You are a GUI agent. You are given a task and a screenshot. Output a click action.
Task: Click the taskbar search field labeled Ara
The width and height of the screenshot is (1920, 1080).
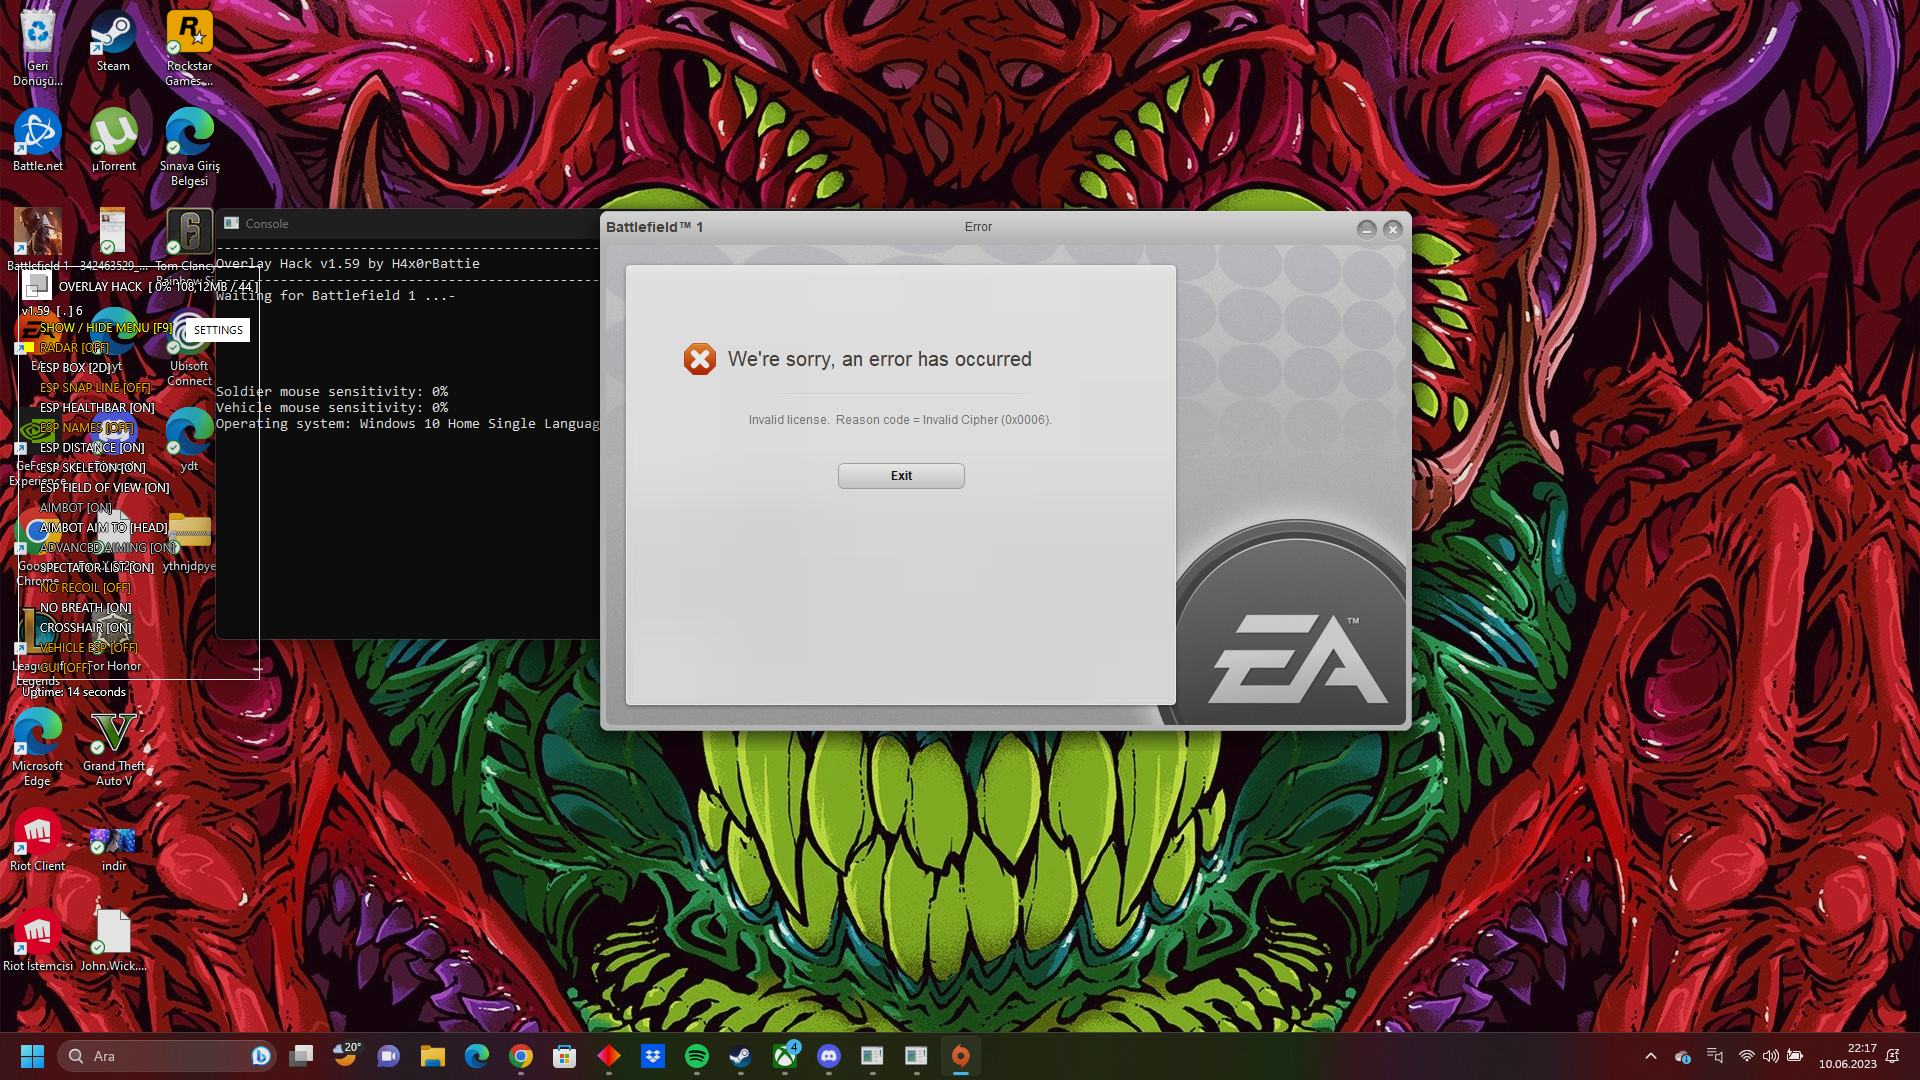(166, 1056)
